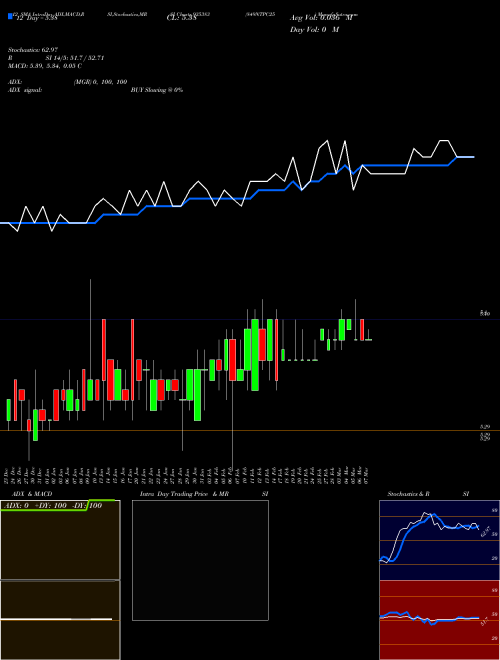Click the 'Stochastics: 62.97' readout
Screen dimensions: 500x660
pos(33,50)
